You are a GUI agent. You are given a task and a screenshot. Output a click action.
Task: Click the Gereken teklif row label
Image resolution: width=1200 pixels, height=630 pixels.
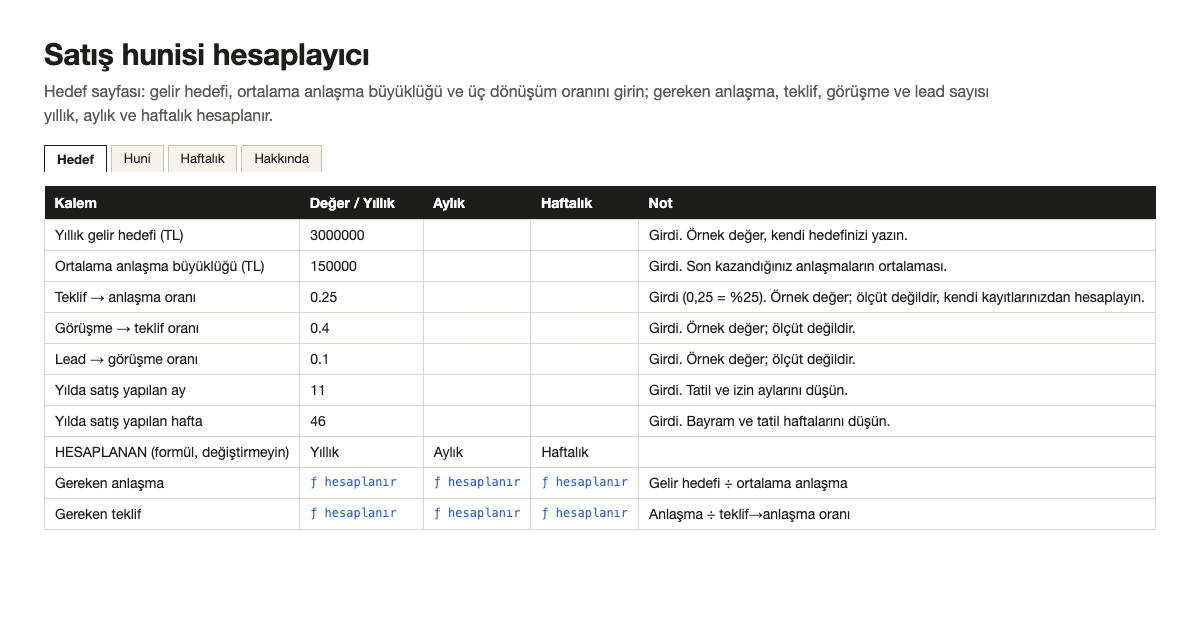tap(100, 514)
